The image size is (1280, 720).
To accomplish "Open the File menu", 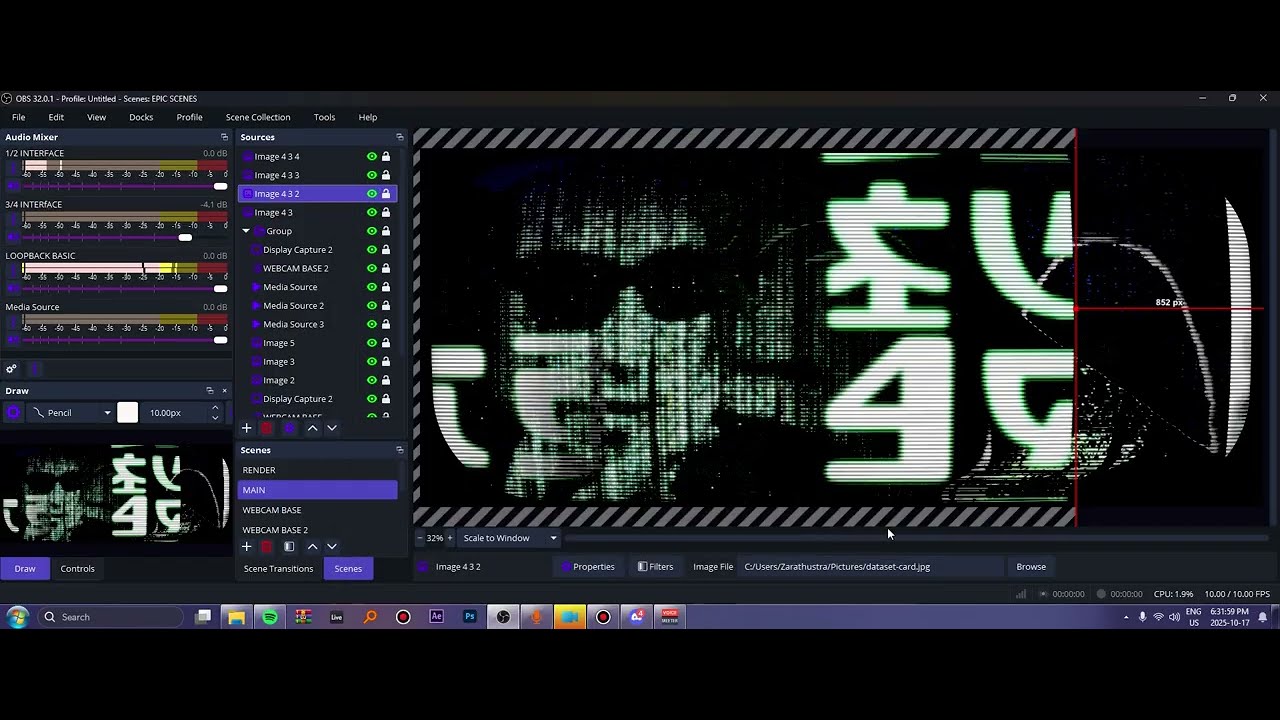I will (x=18, y=117).
